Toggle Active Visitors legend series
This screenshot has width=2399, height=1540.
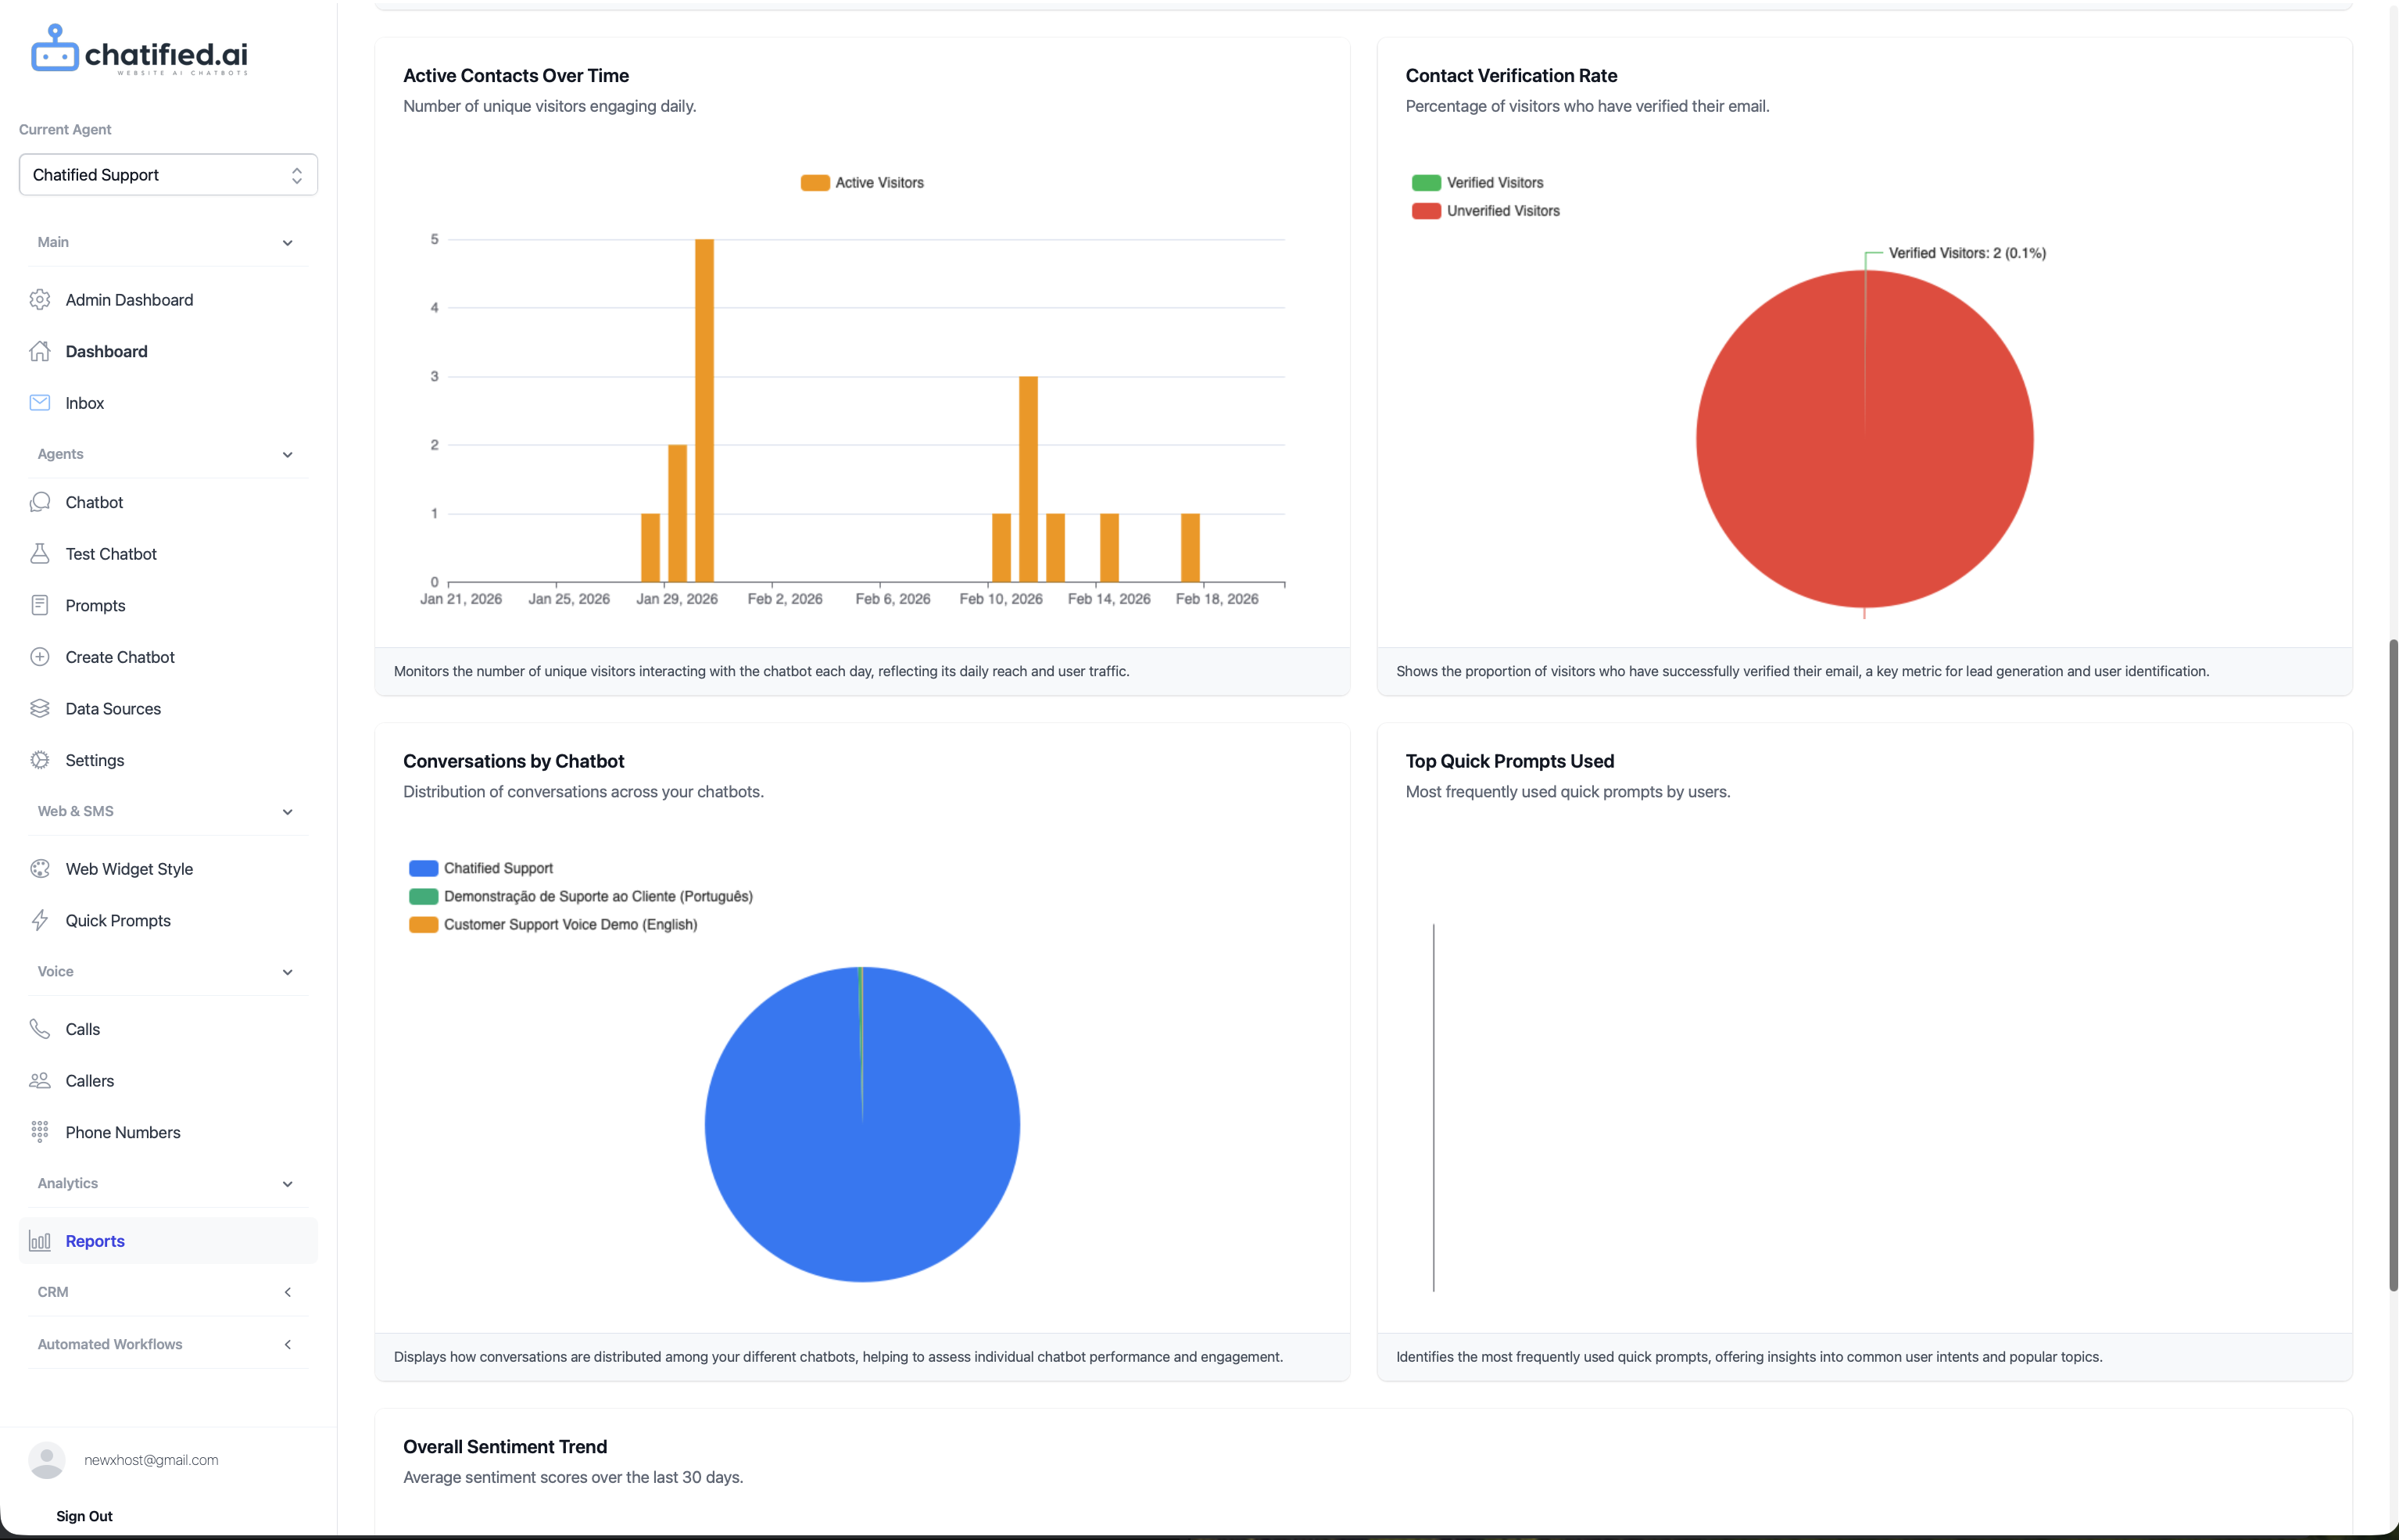pos(862,183)
